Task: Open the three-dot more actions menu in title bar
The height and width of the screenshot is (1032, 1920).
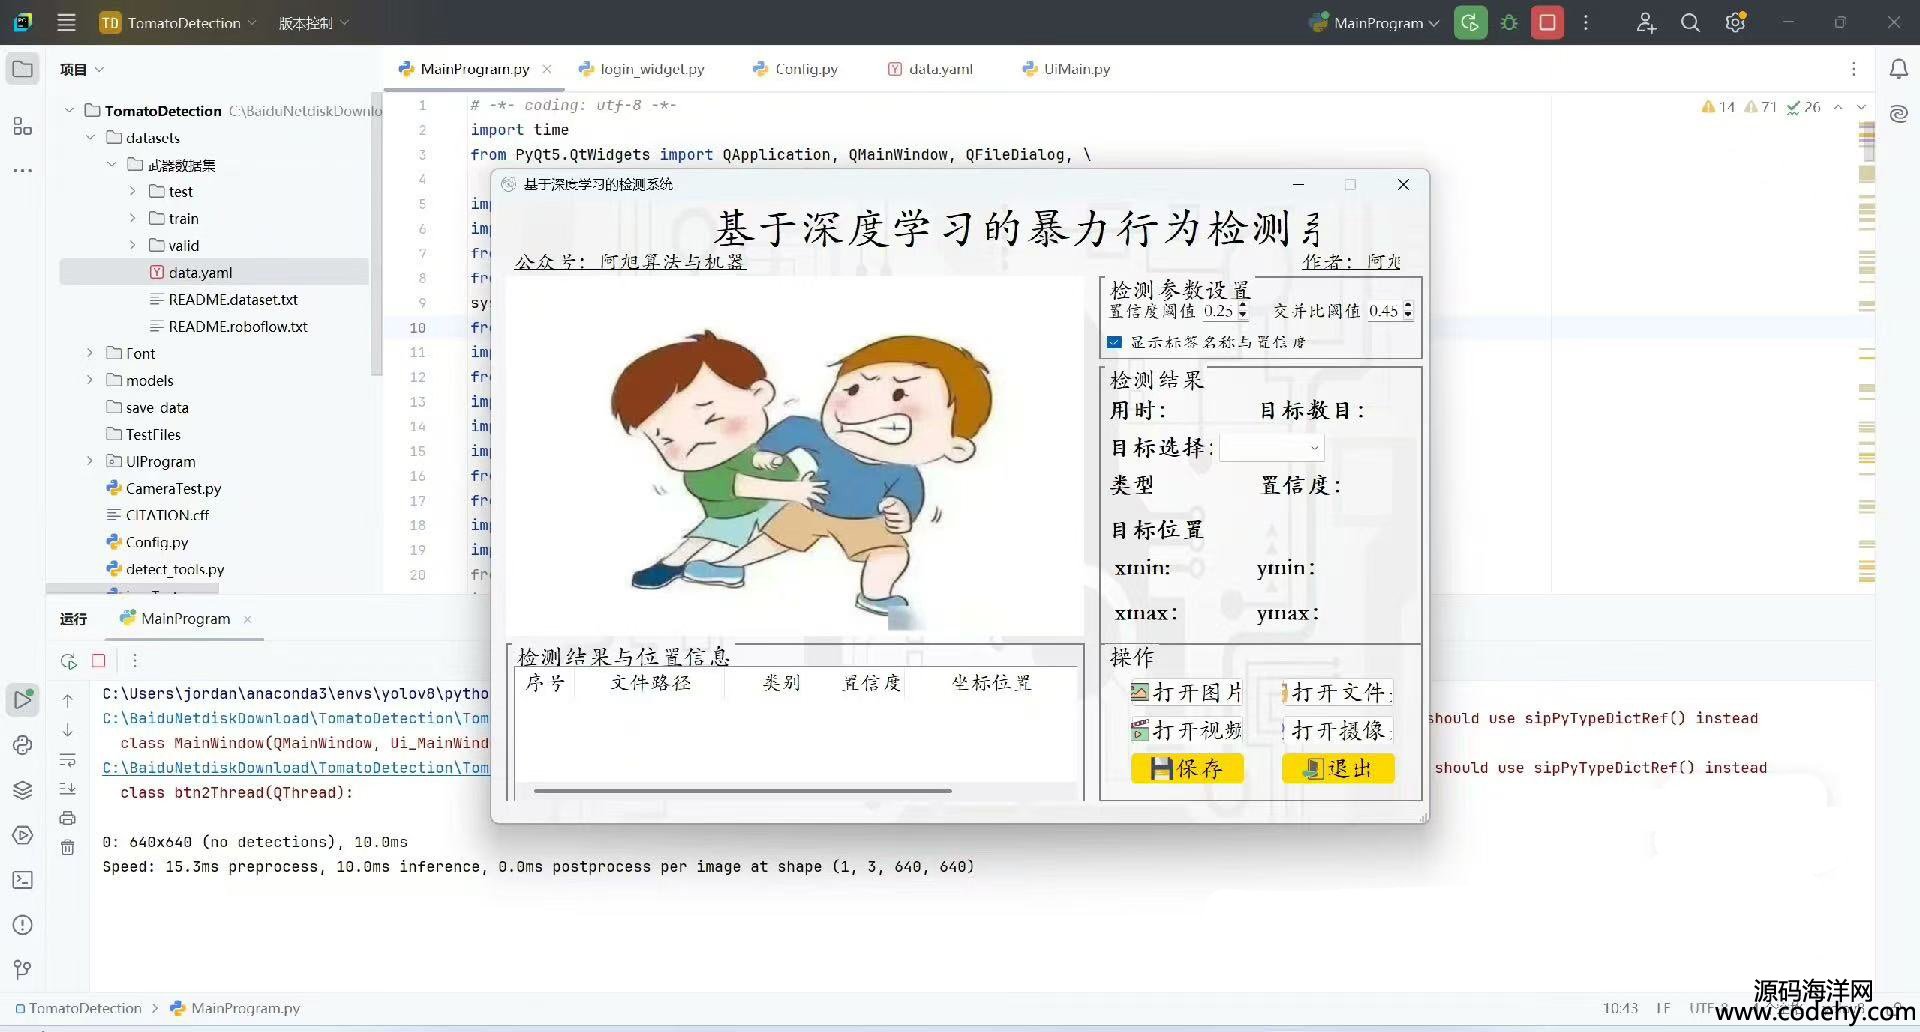Action: tap(1586, 22)
